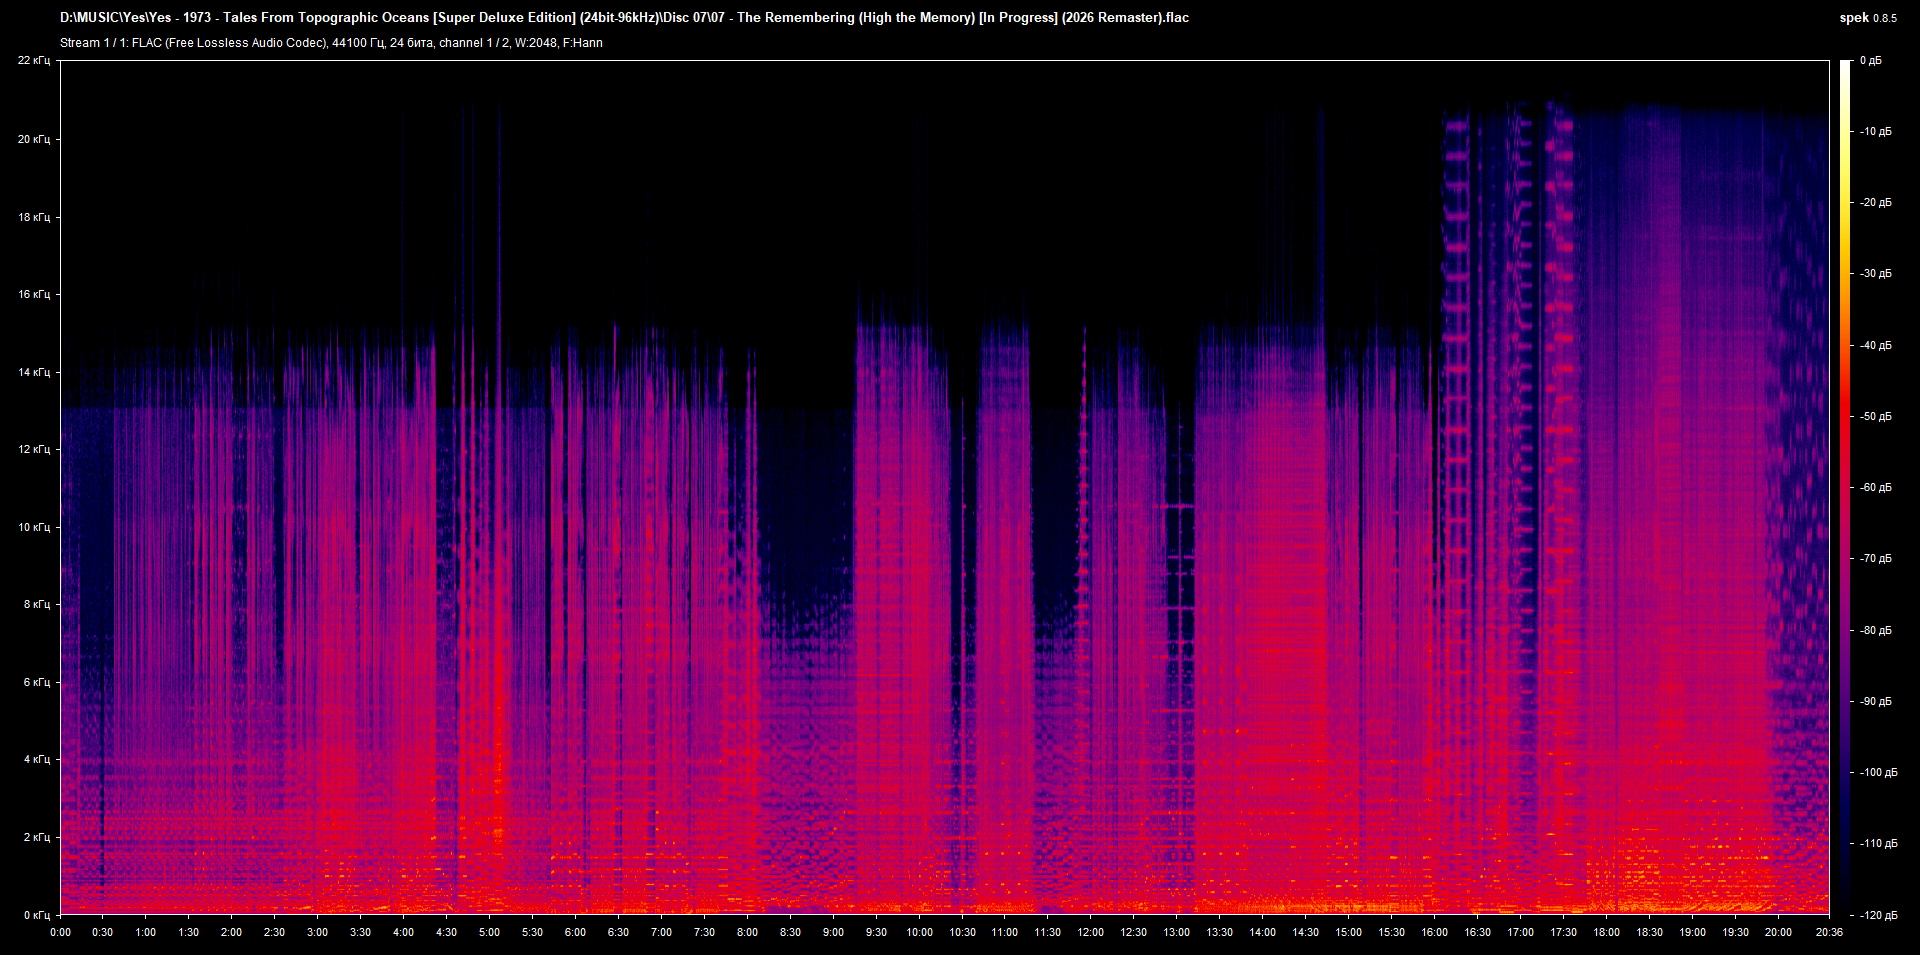This screenshot has width=1920, height=955.
Task: Click the 4:00 time axis label
Action: pos(403,932)
